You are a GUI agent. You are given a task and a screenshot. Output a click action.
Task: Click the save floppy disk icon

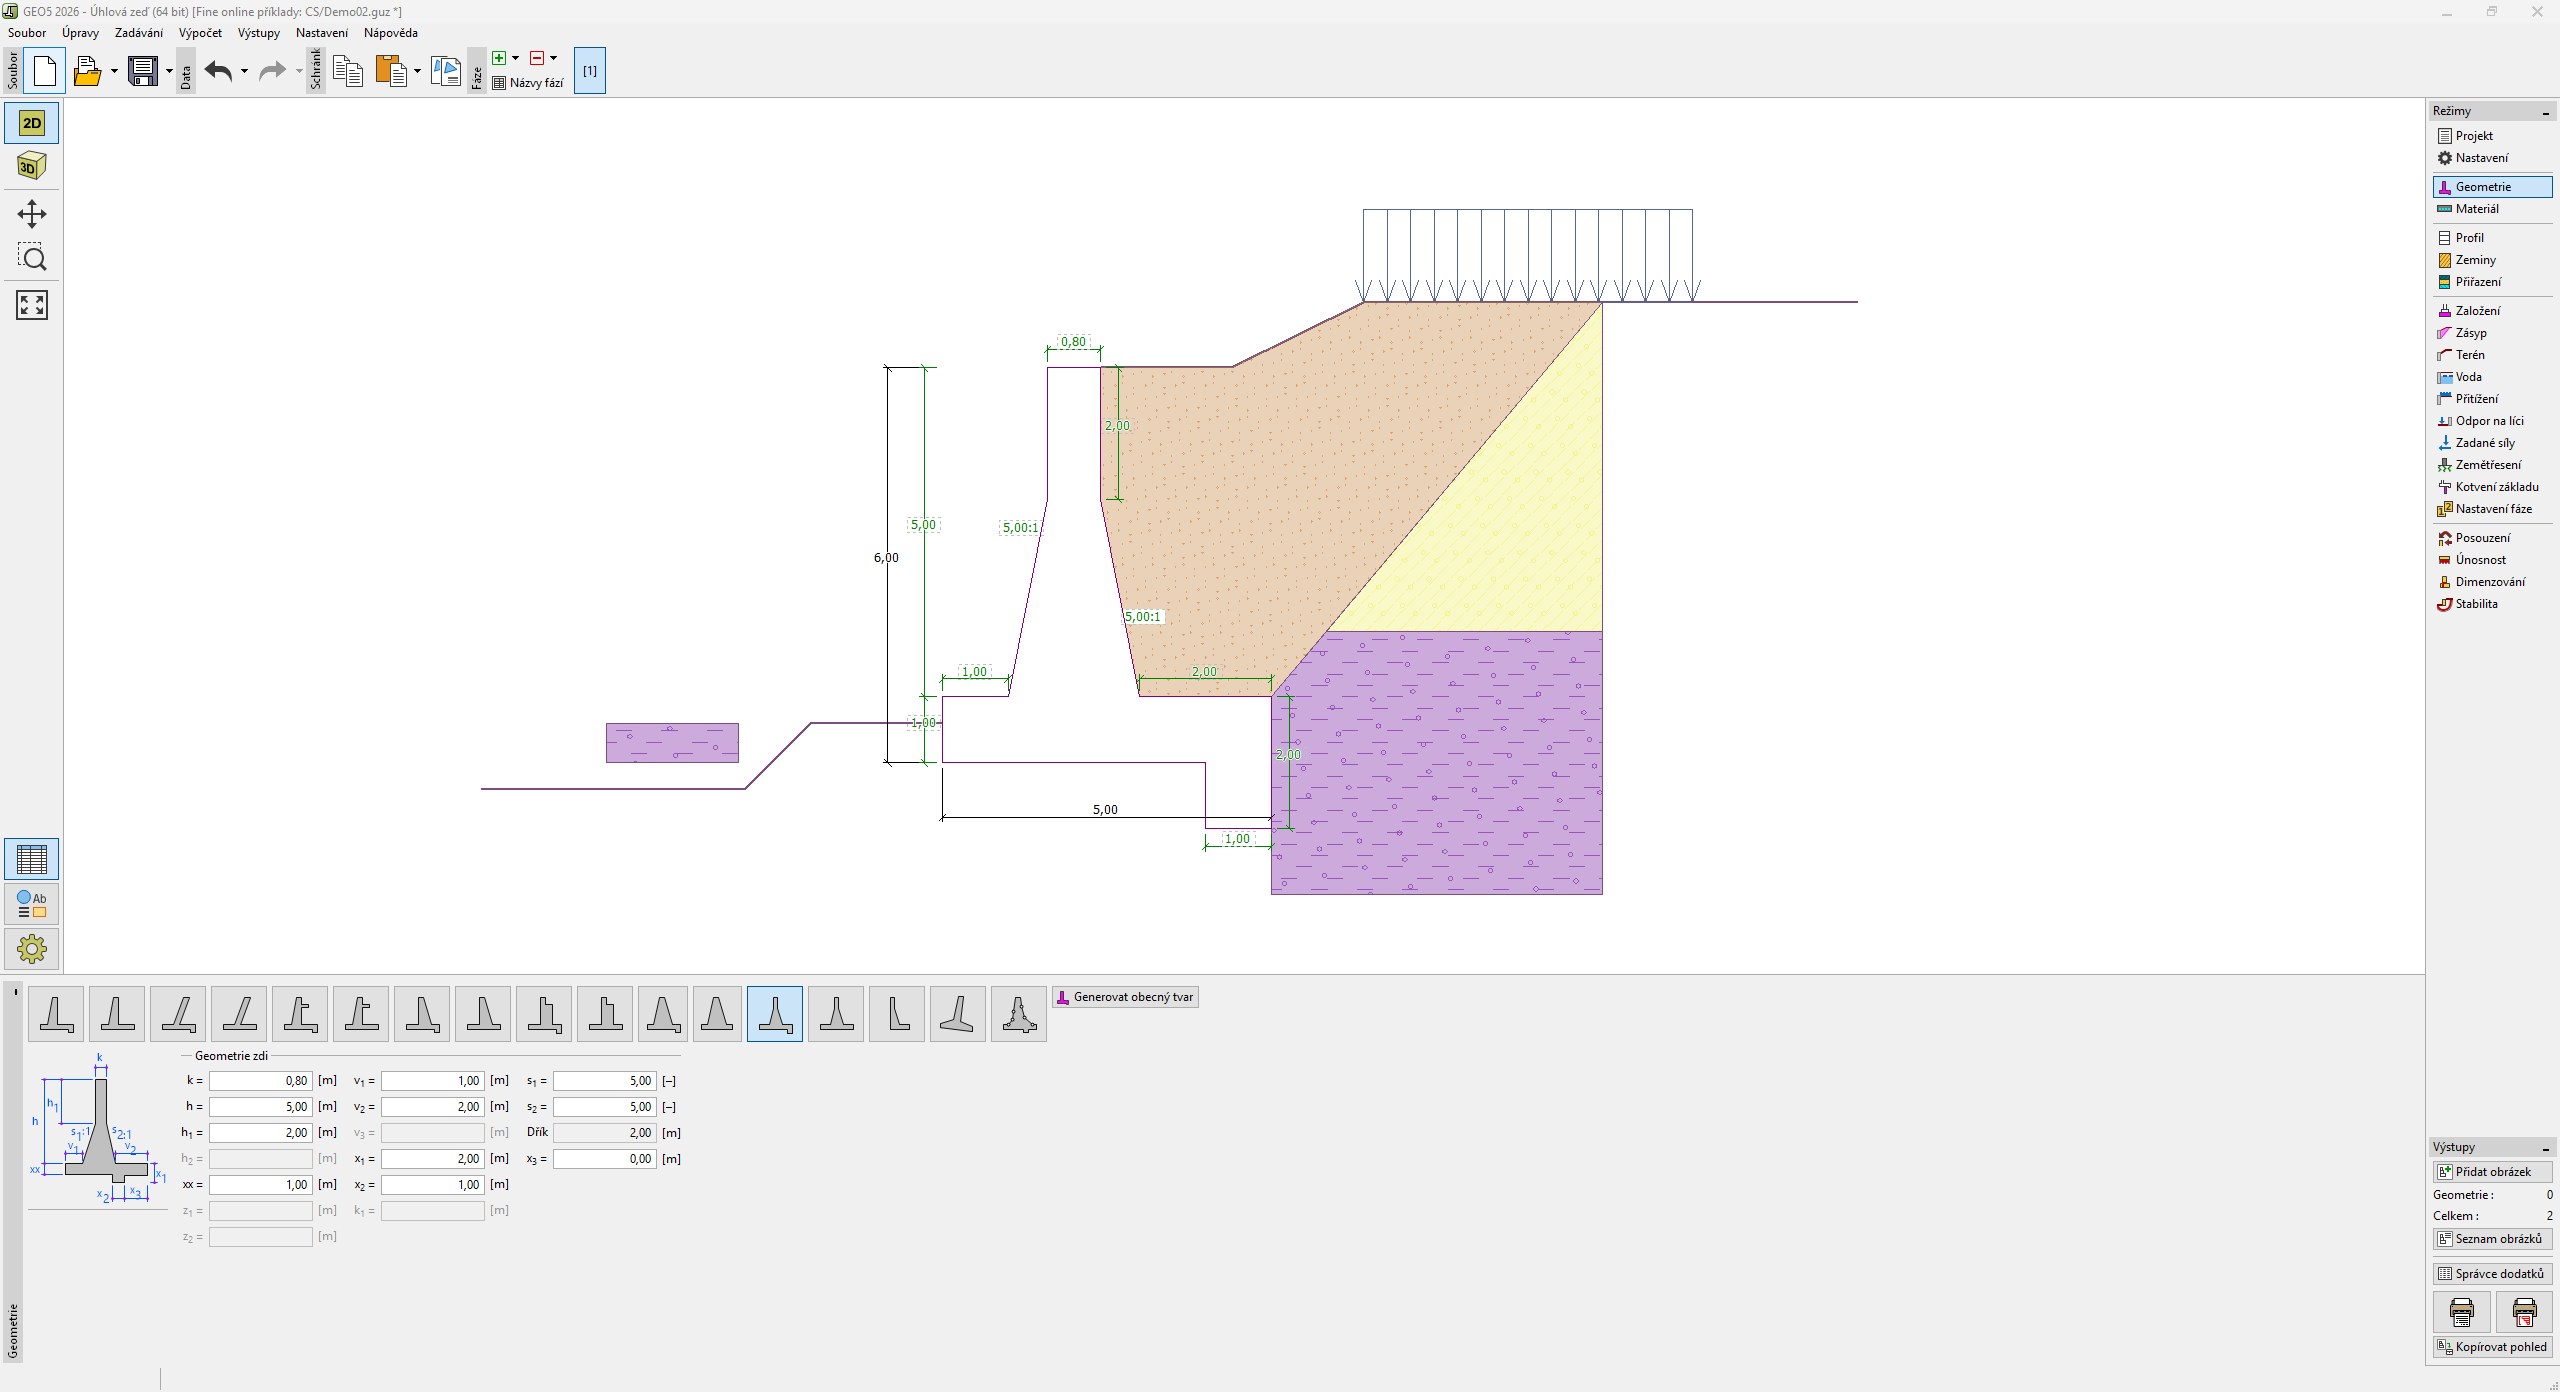pyautogui.click(x=143, y=71)
